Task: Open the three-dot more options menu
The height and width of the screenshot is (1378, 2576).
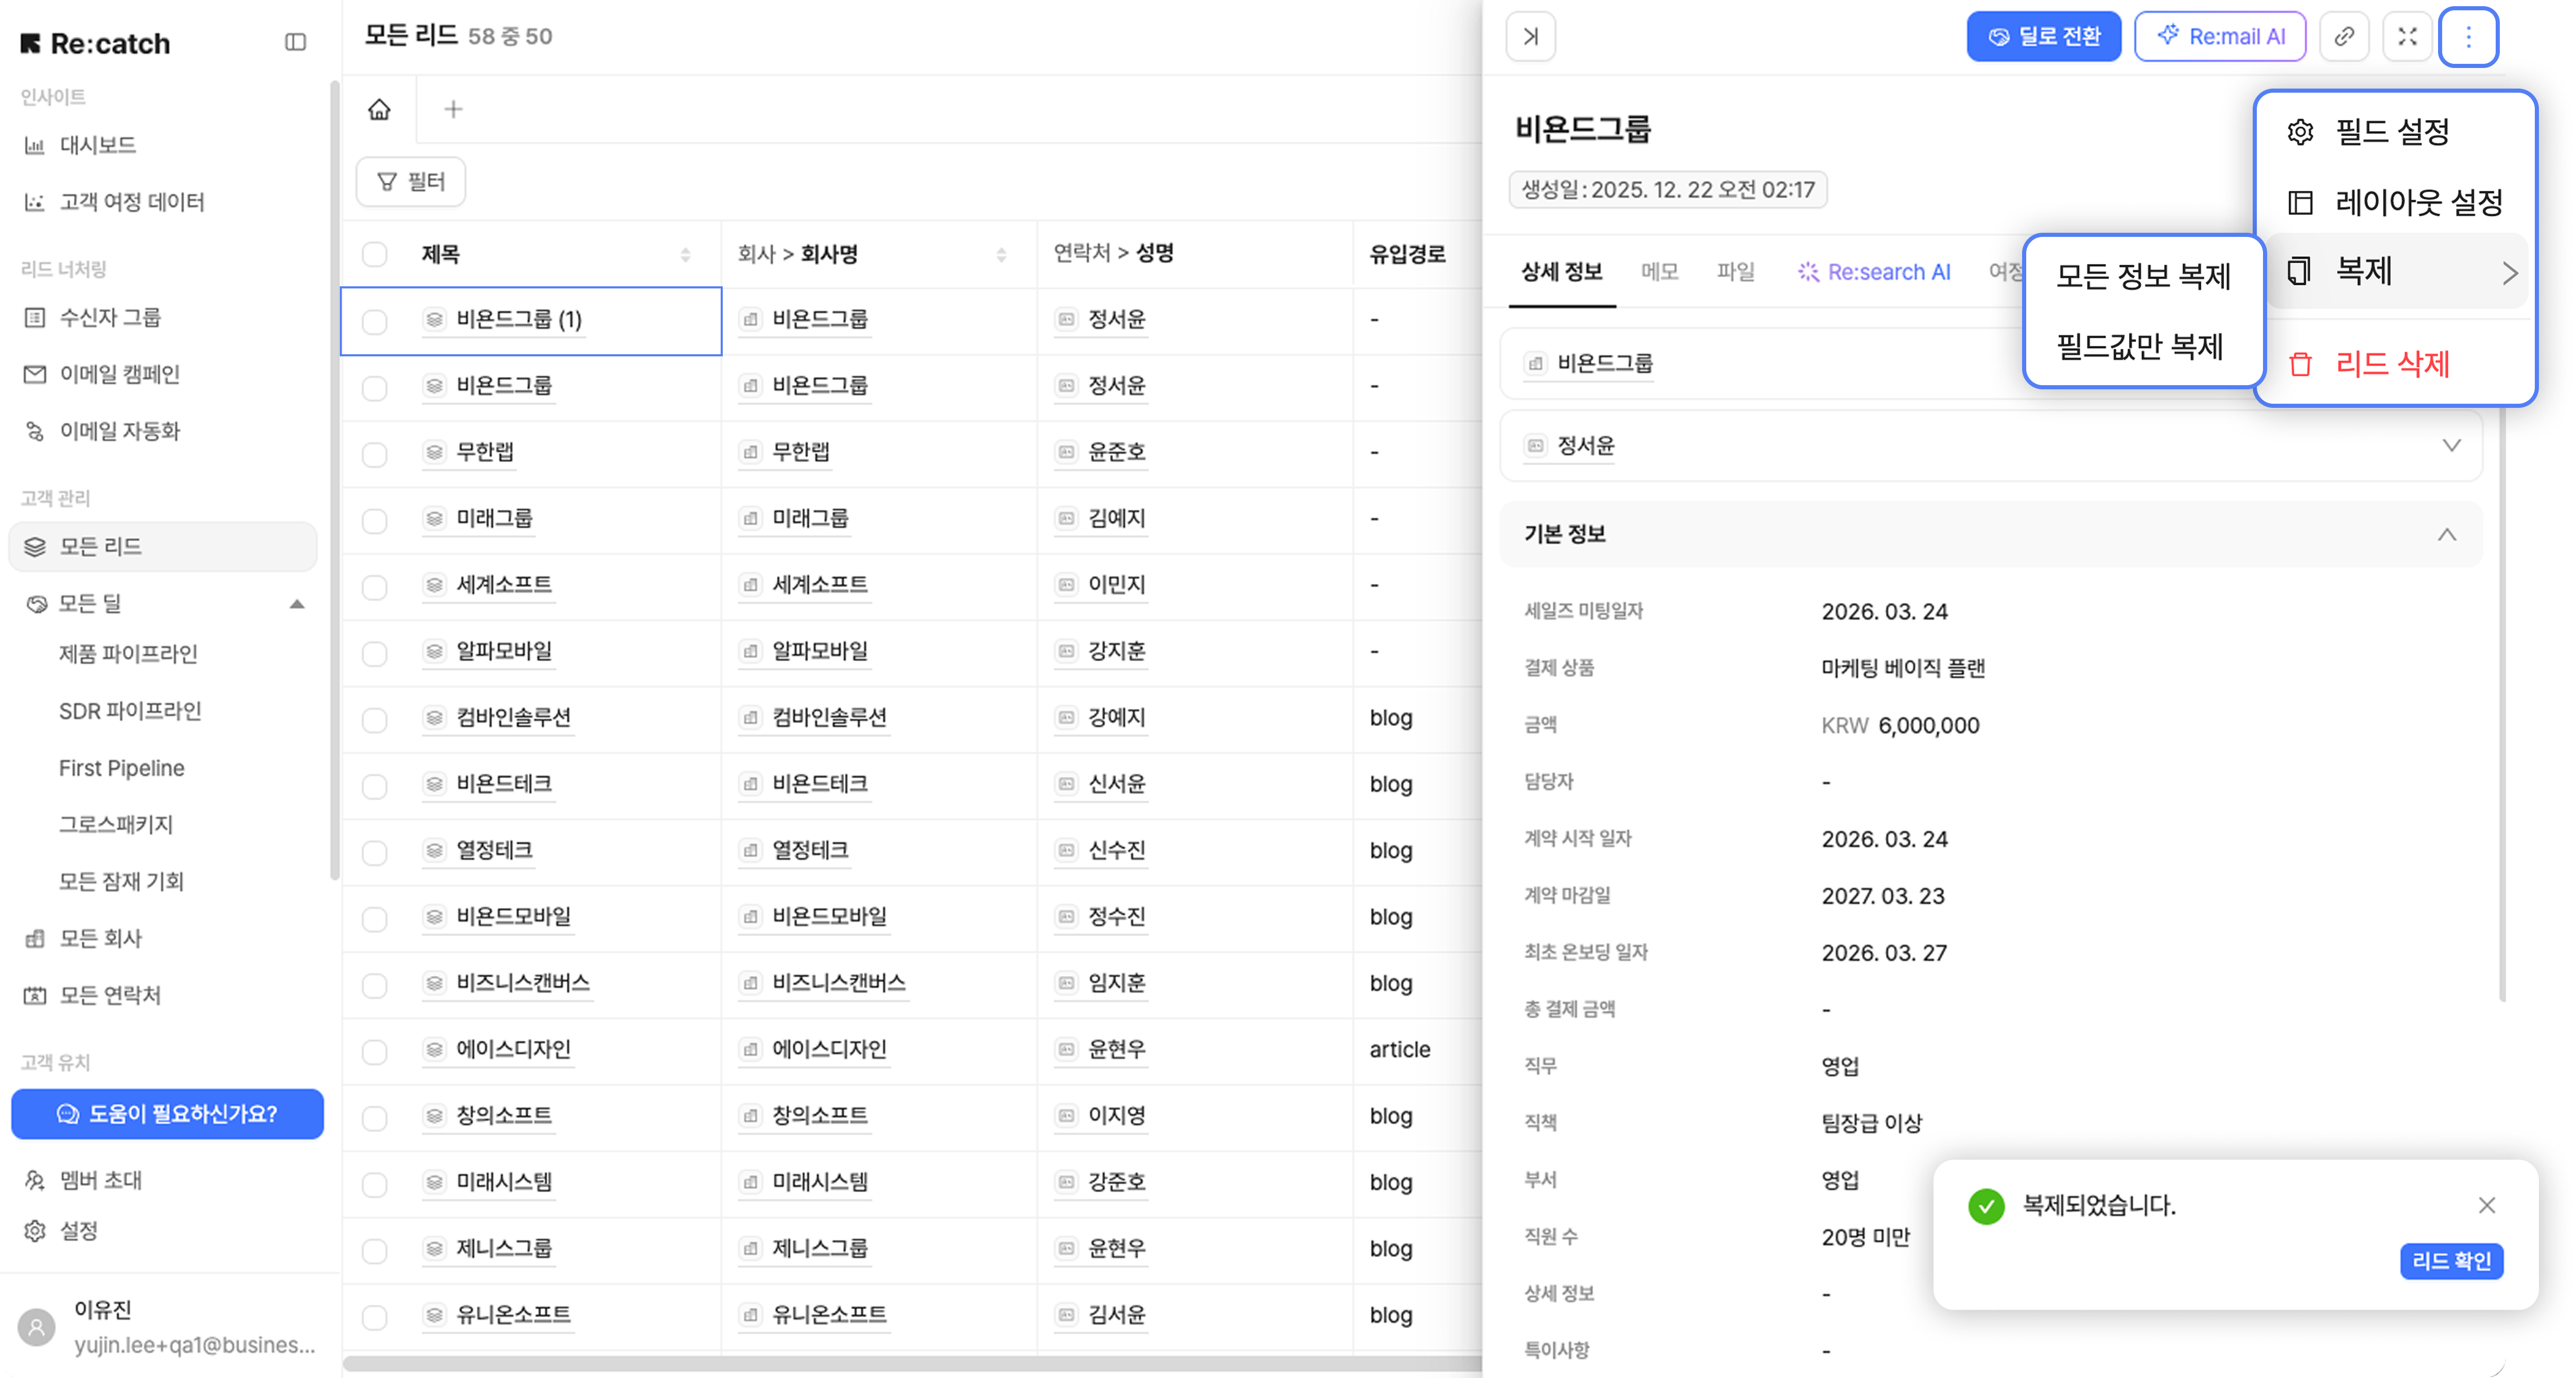Action: click(x=2468, y=37)
